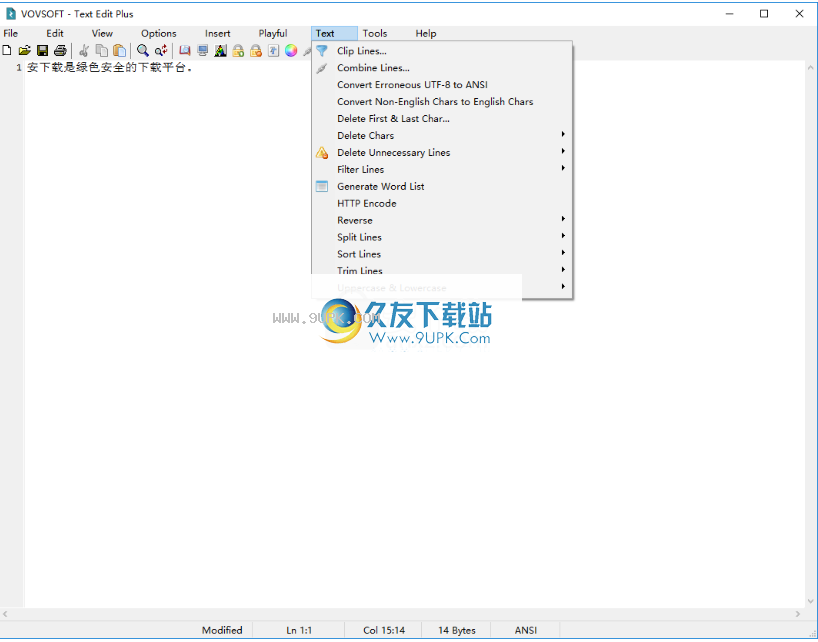The height and width of the screenshot is (642, 818).
Task: Expand the Uppercase & Lowercase submenu arrow
Action: pyautogui.click(x=563, y=287)
